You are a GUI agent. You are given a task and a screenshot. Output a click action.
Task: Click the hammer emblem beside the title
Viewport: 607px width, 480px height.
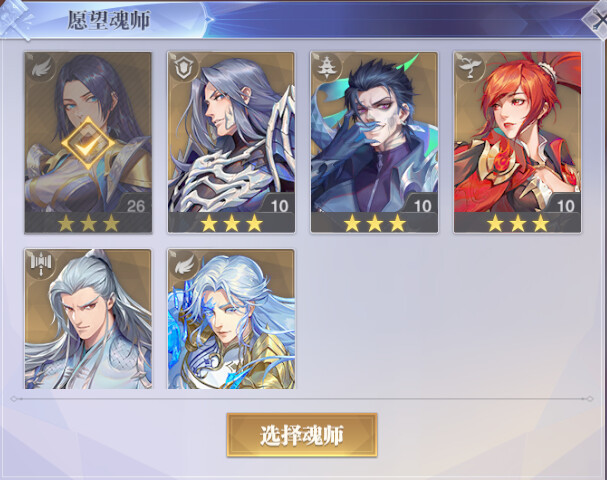[16, 19]
